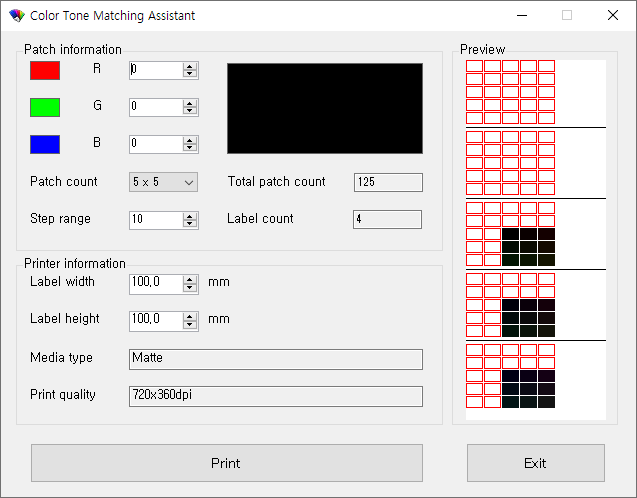637x498 pixels.
Task: Click the Media type Matte field
Action: (276, 359)
